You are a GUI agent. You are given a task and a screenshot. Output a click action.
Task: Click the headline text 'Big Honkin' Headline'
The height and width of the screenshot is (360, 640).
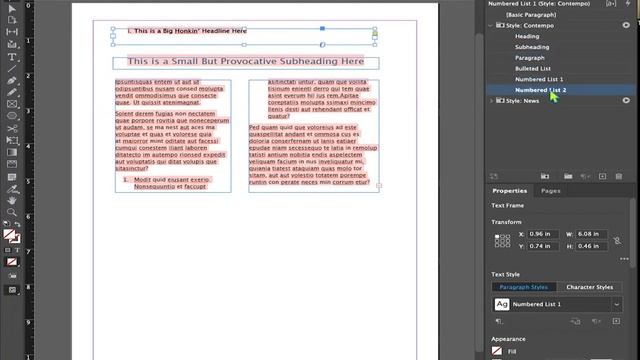click(x=191, y=31)
